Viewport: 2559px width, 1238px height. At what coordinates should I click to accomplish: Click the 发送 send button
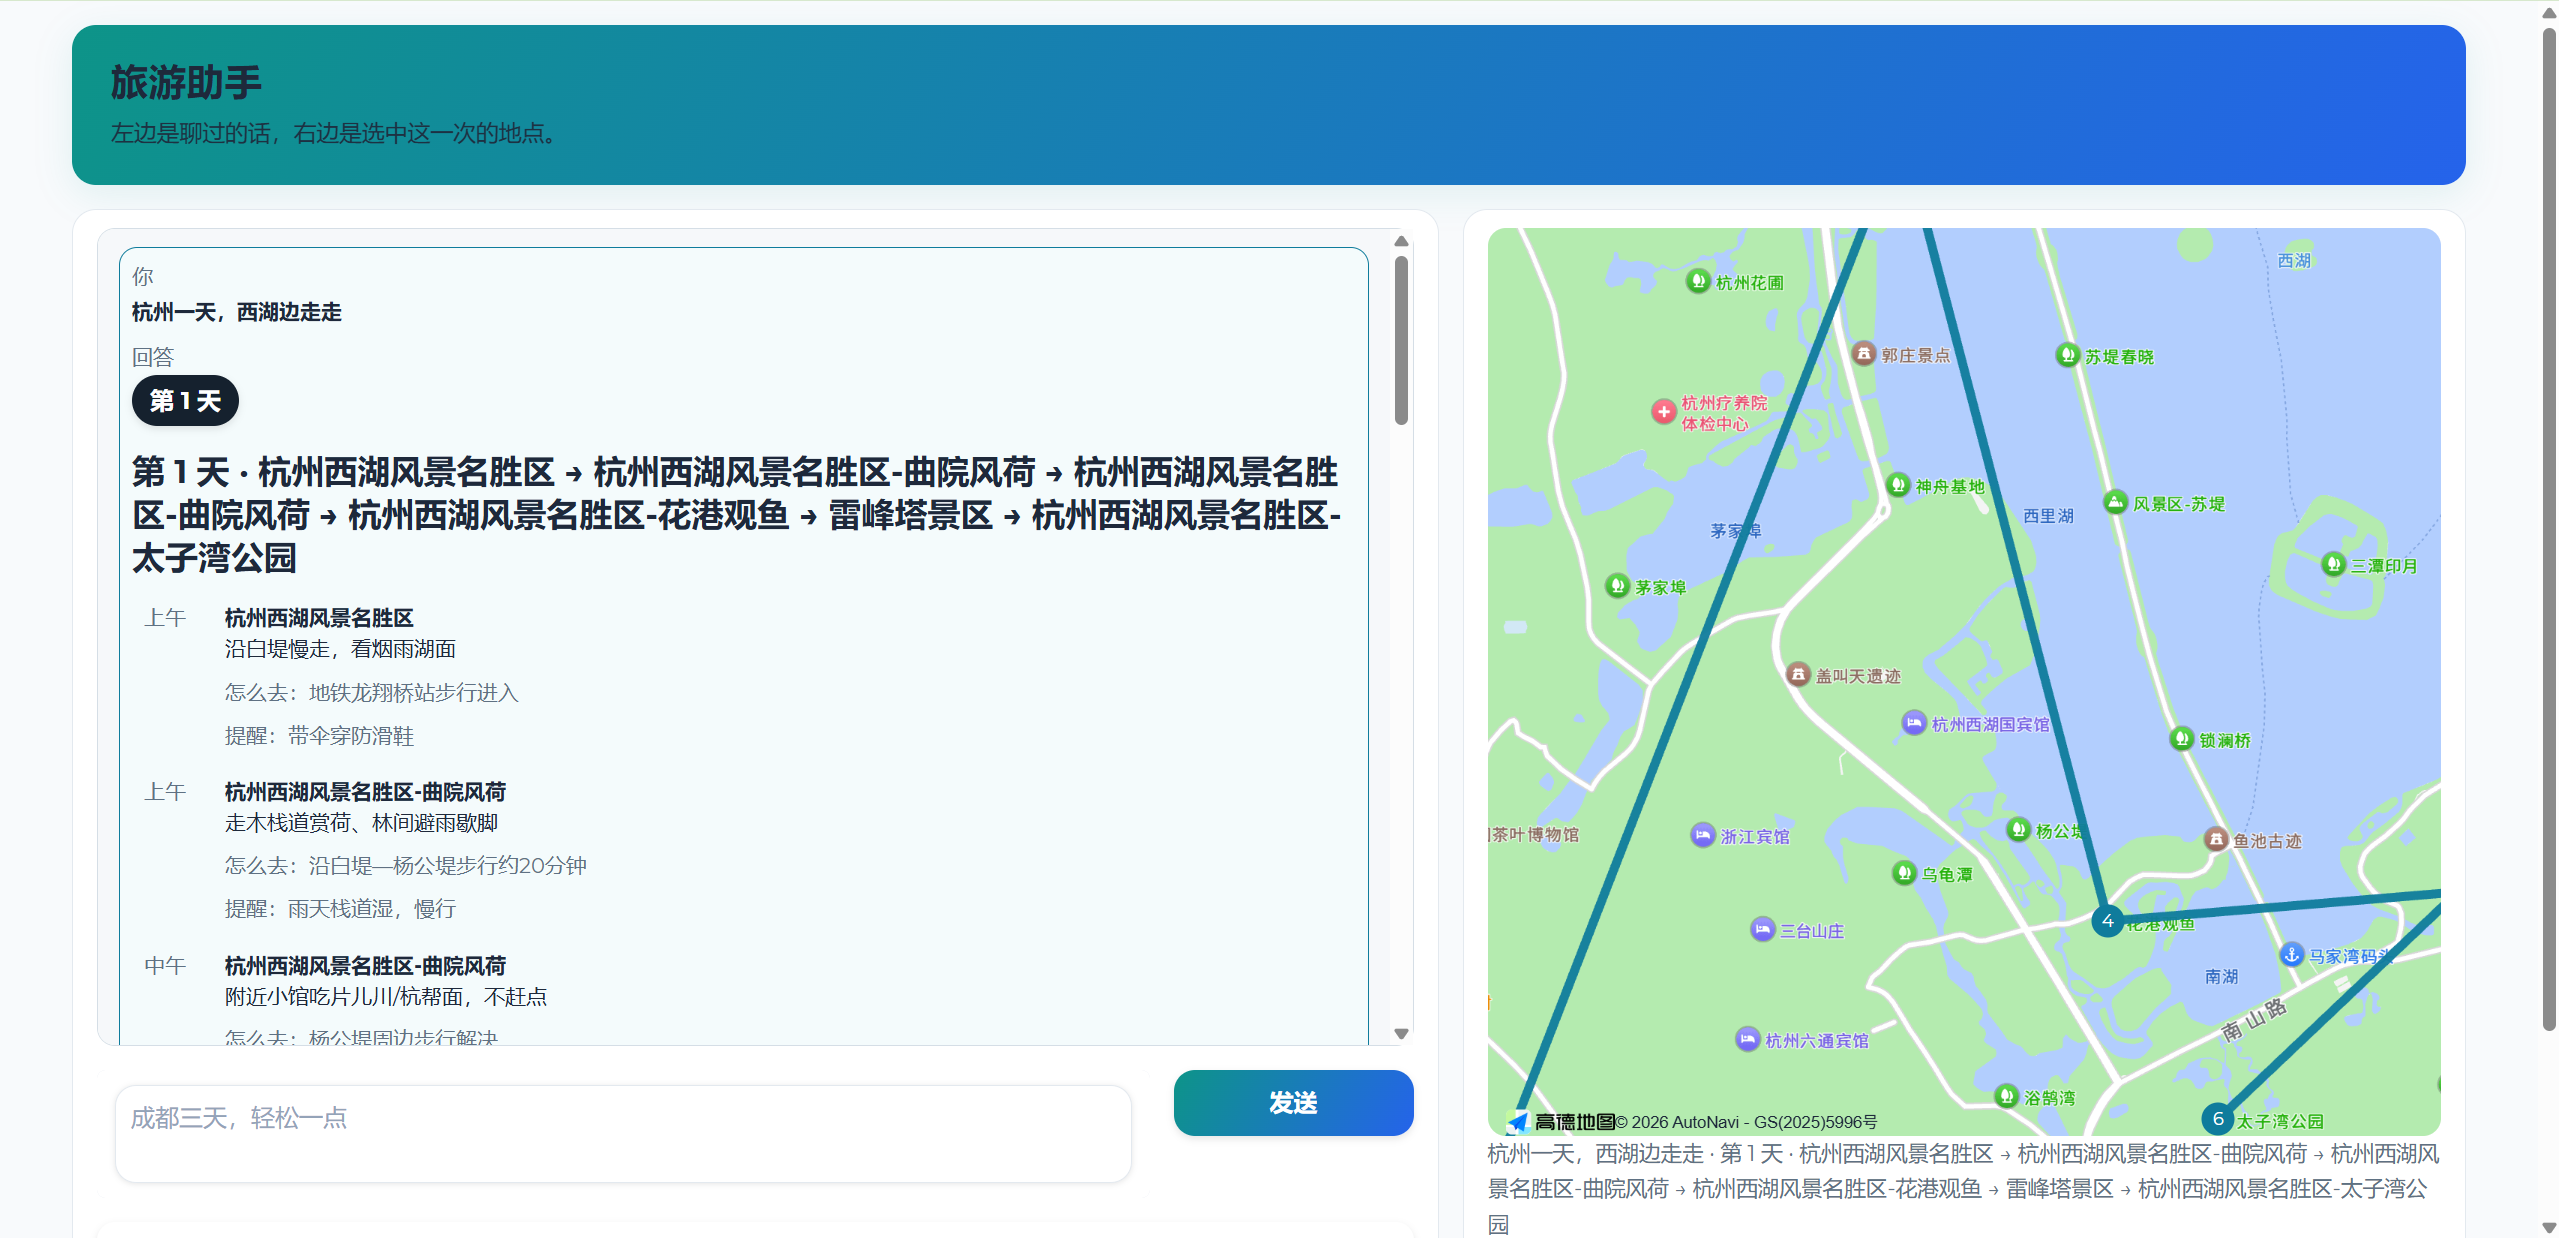click(x=1293, y=1103)
